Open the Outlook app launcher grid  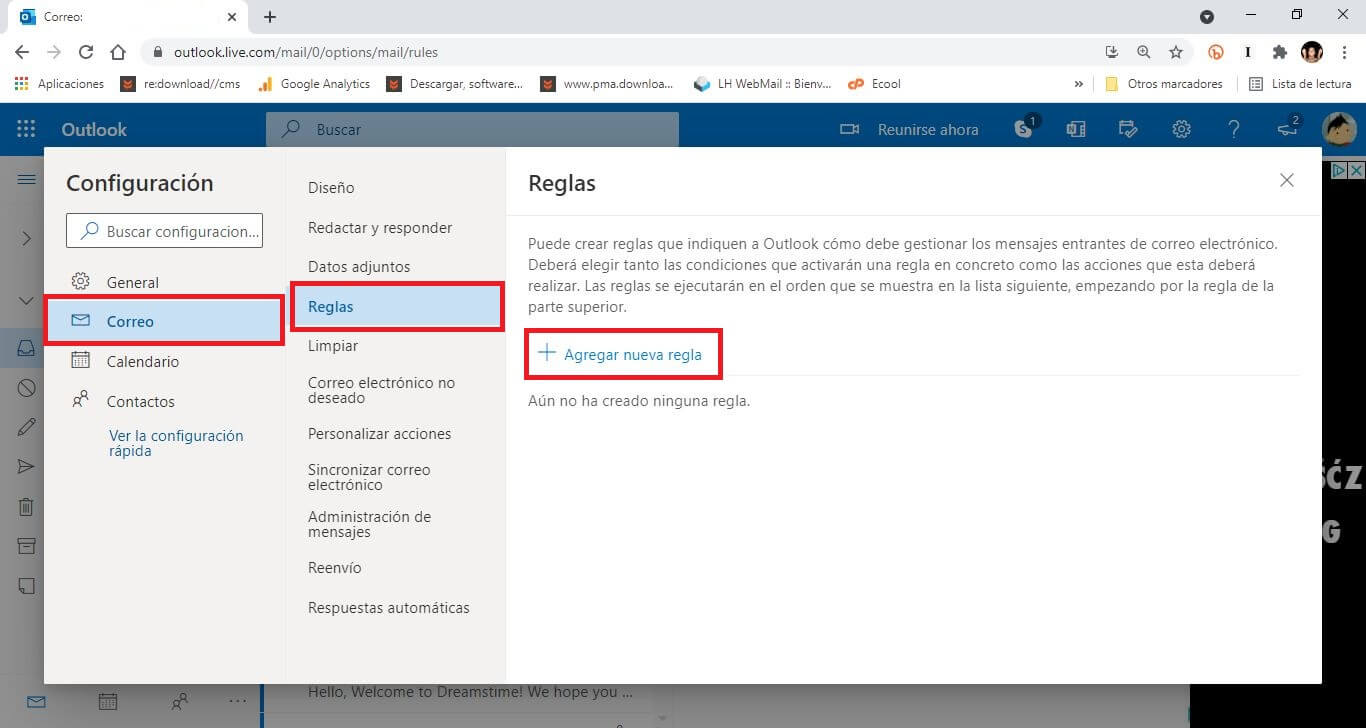pos(27,129)
